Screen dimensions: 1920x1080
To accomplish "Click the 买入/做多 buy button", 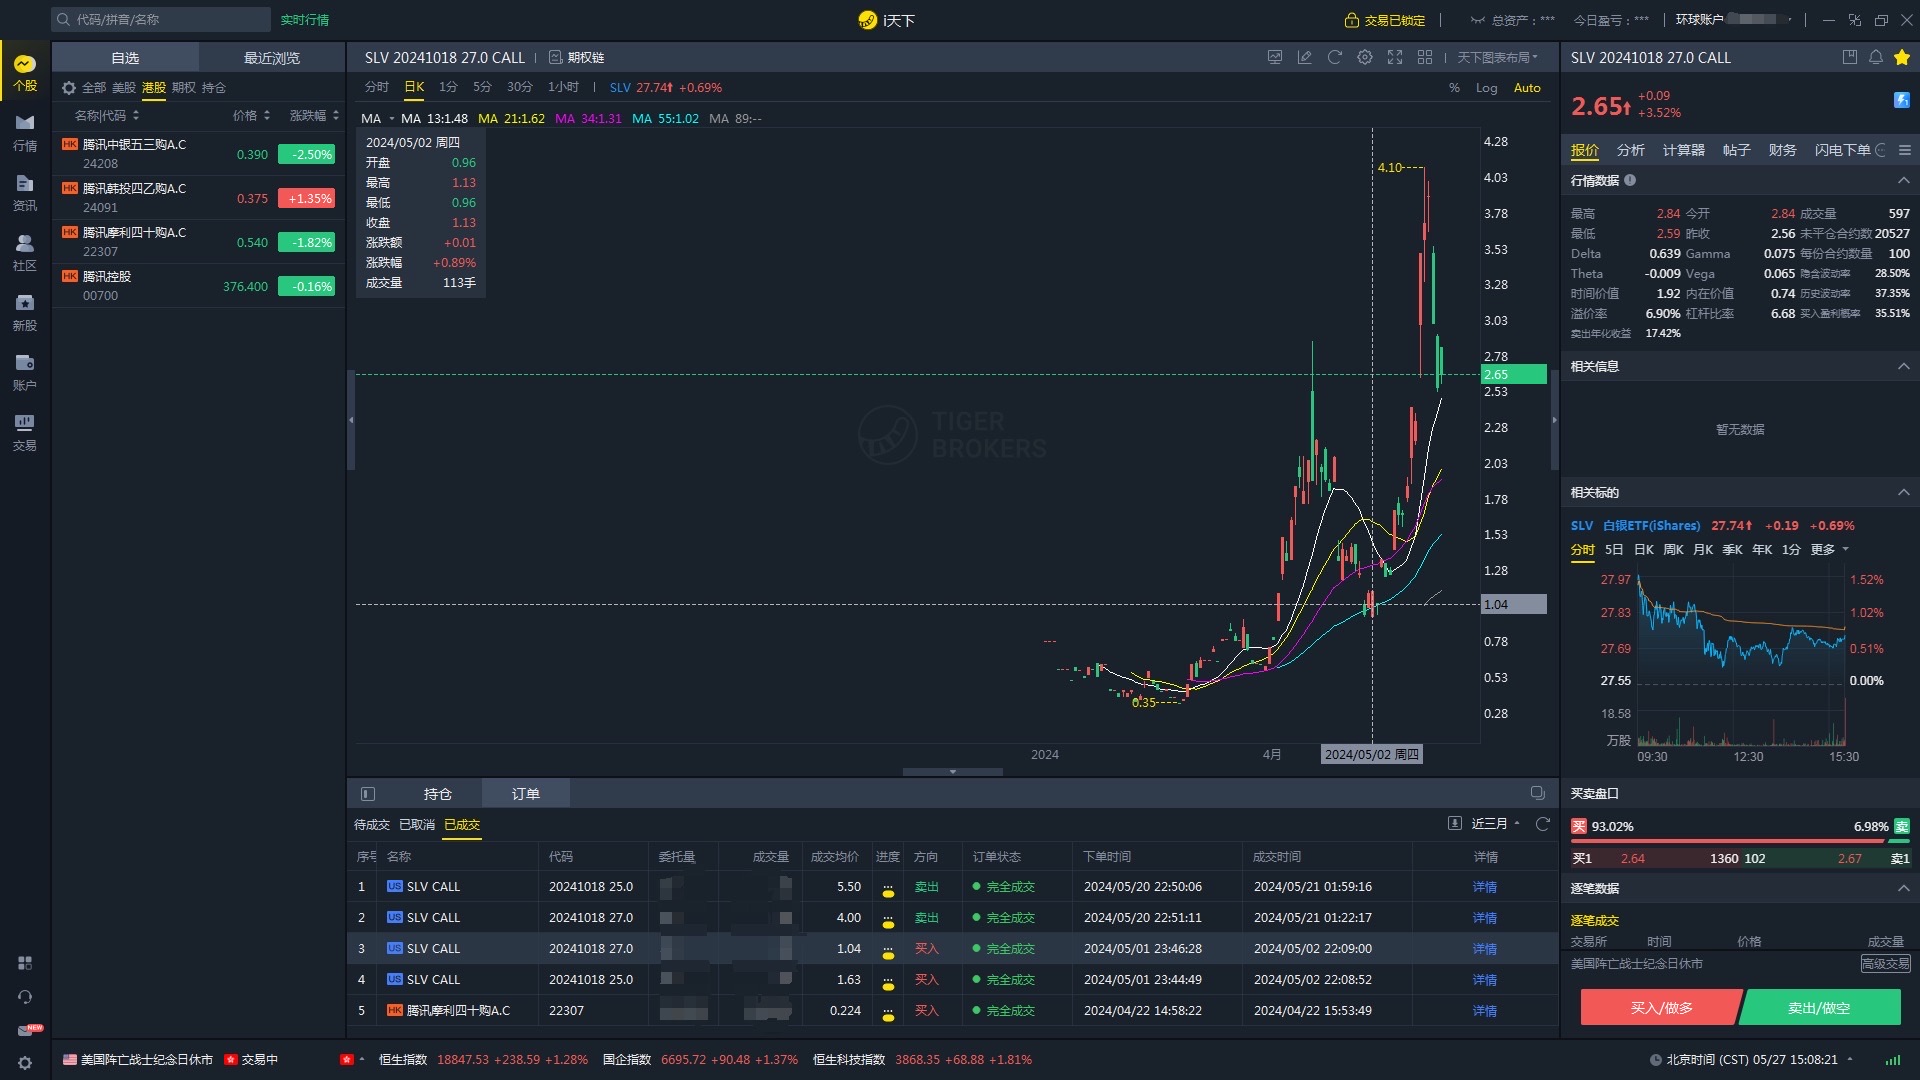I will (x=1661, y=1008).
